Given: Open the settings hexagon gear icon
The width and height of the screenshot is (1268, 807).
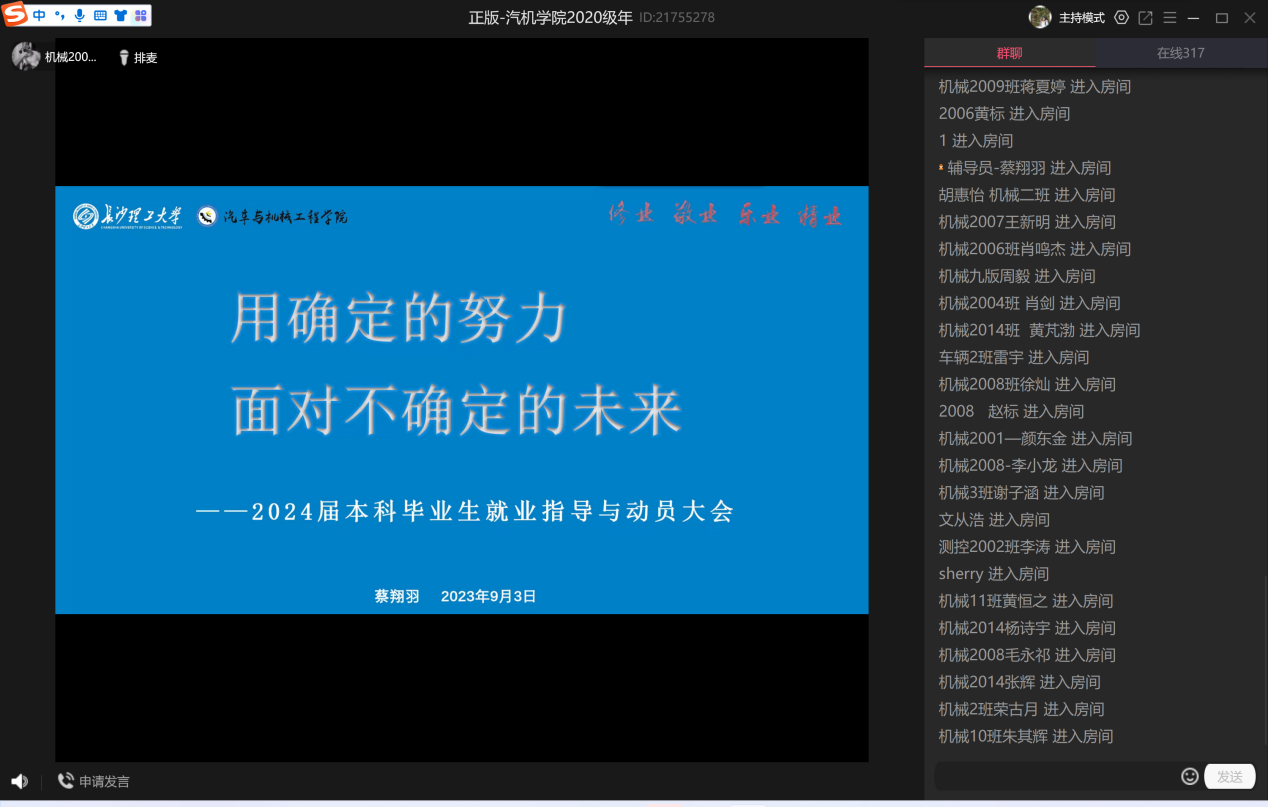Looking at the screenshot, I should 1121,18.
